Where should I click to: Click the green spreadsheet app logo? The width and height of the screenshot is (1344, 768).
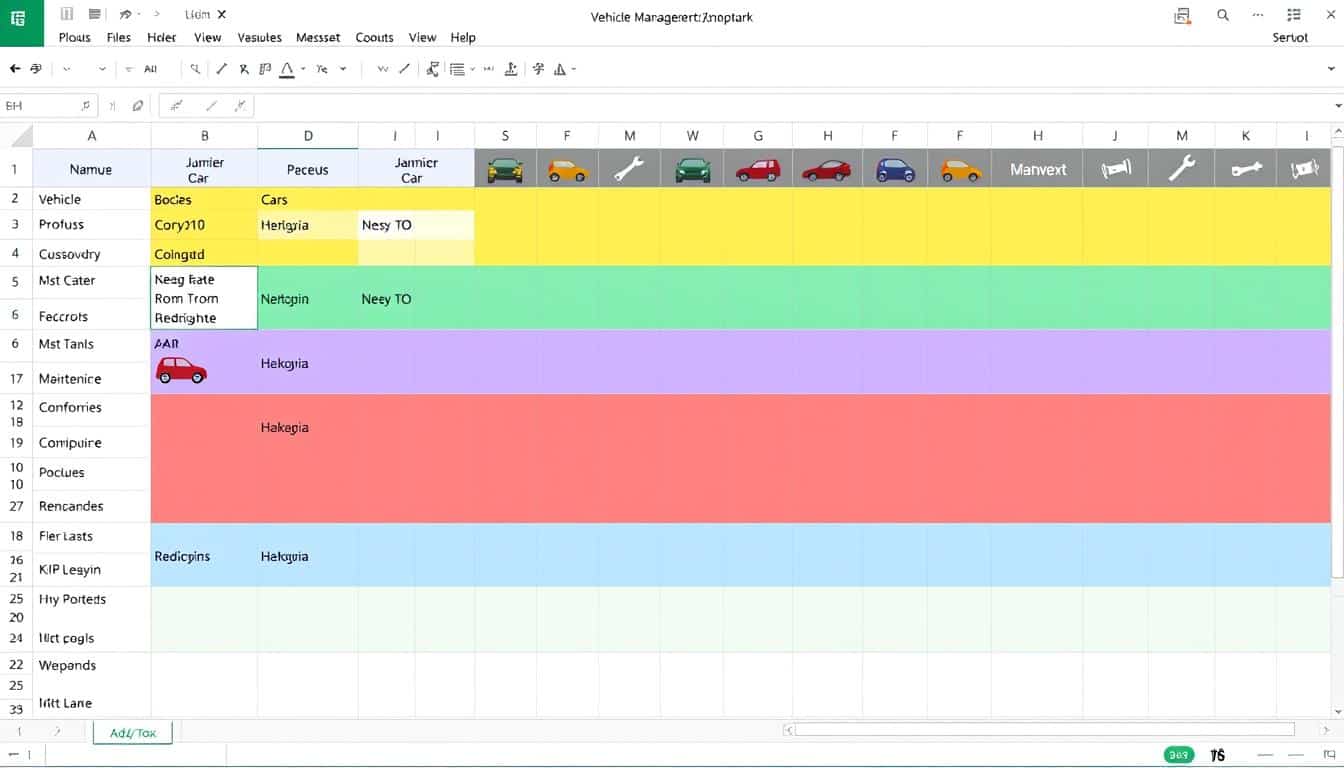[x=21, y=22]
